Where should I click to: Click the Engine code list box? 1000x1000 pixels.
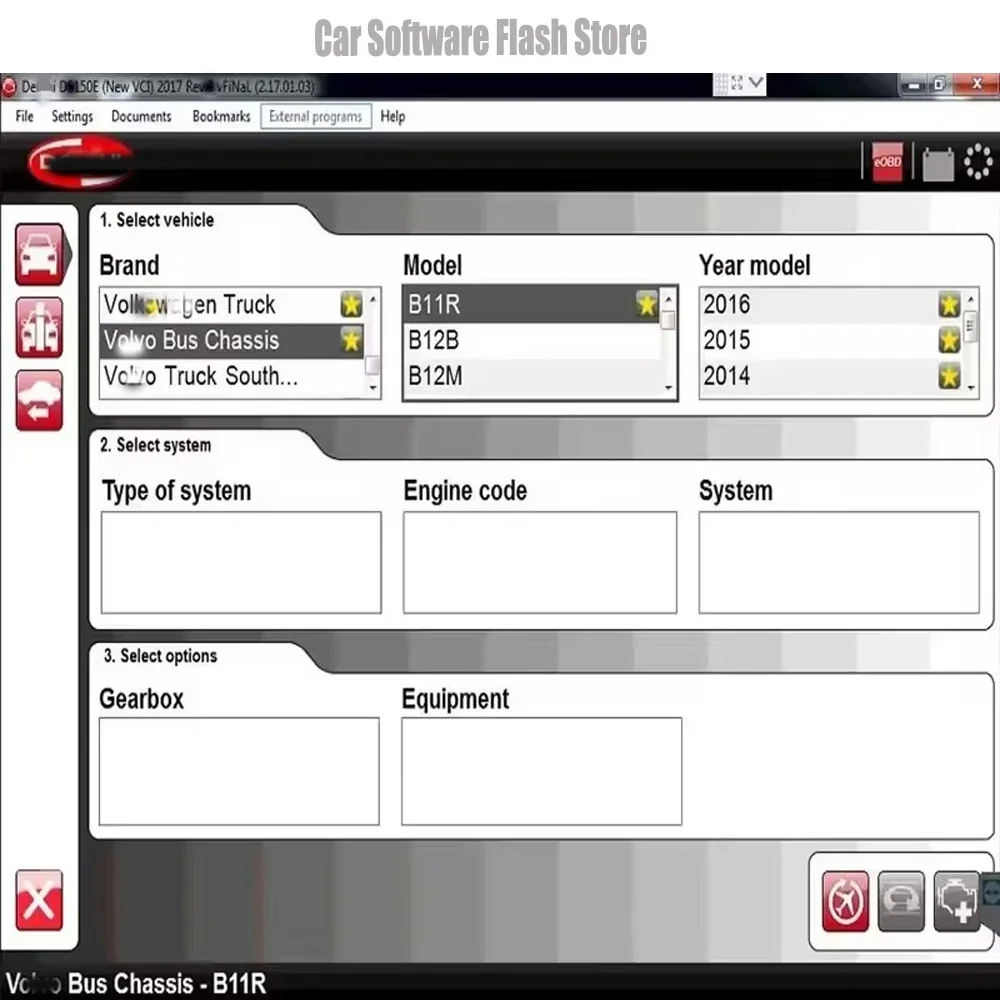540,562
